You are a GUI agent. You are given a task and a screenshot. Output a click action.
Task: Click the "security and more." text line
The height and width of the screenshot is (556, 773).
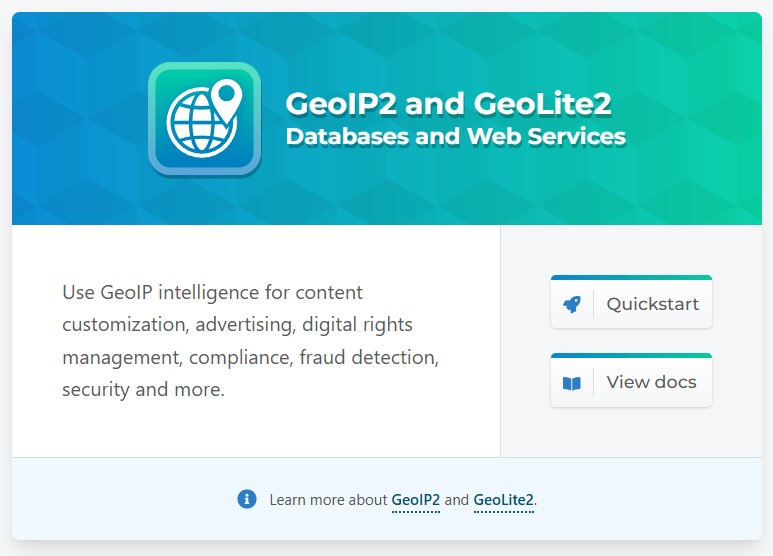143,389
